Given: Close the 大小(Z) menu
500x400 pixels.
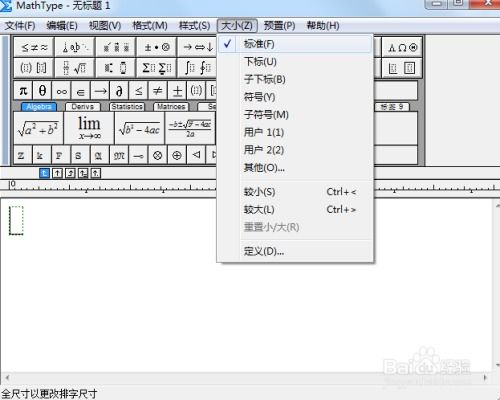Looking at the screenshot, I should tap(237, 26).
